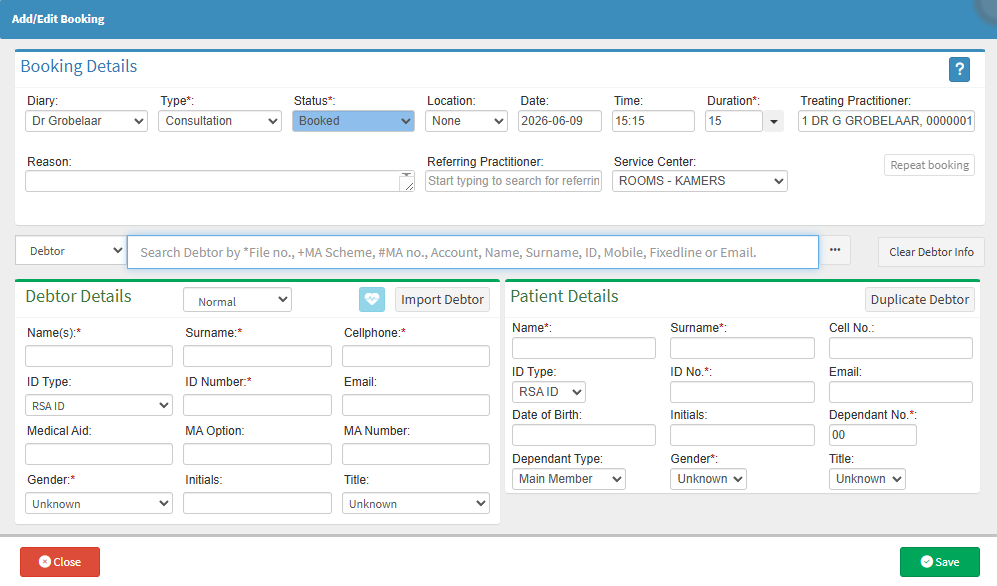
Task: Click the patient ID No. field
Action: coord(742,392)
